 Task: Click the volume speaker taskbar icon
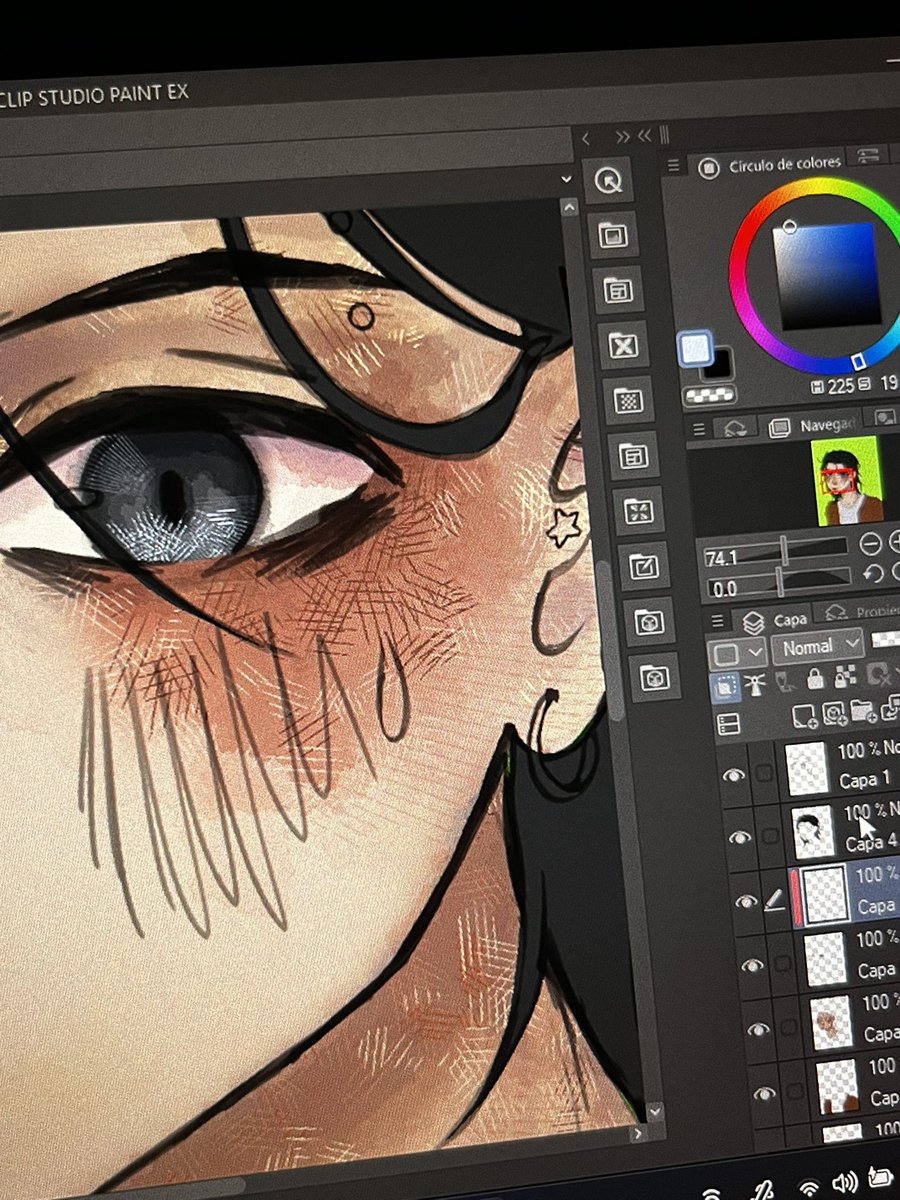click(x=845, y=1184)
